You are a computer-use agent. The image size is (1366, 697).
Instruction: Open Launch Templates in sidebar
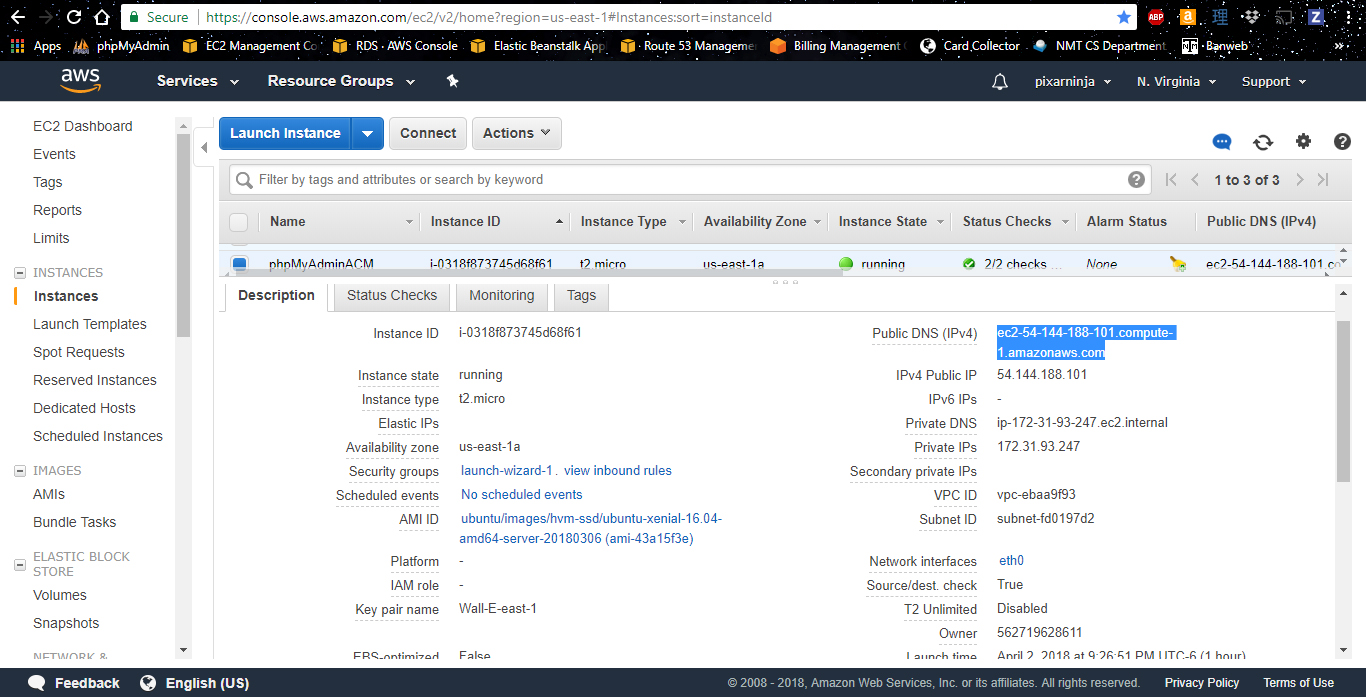(90, 324)
